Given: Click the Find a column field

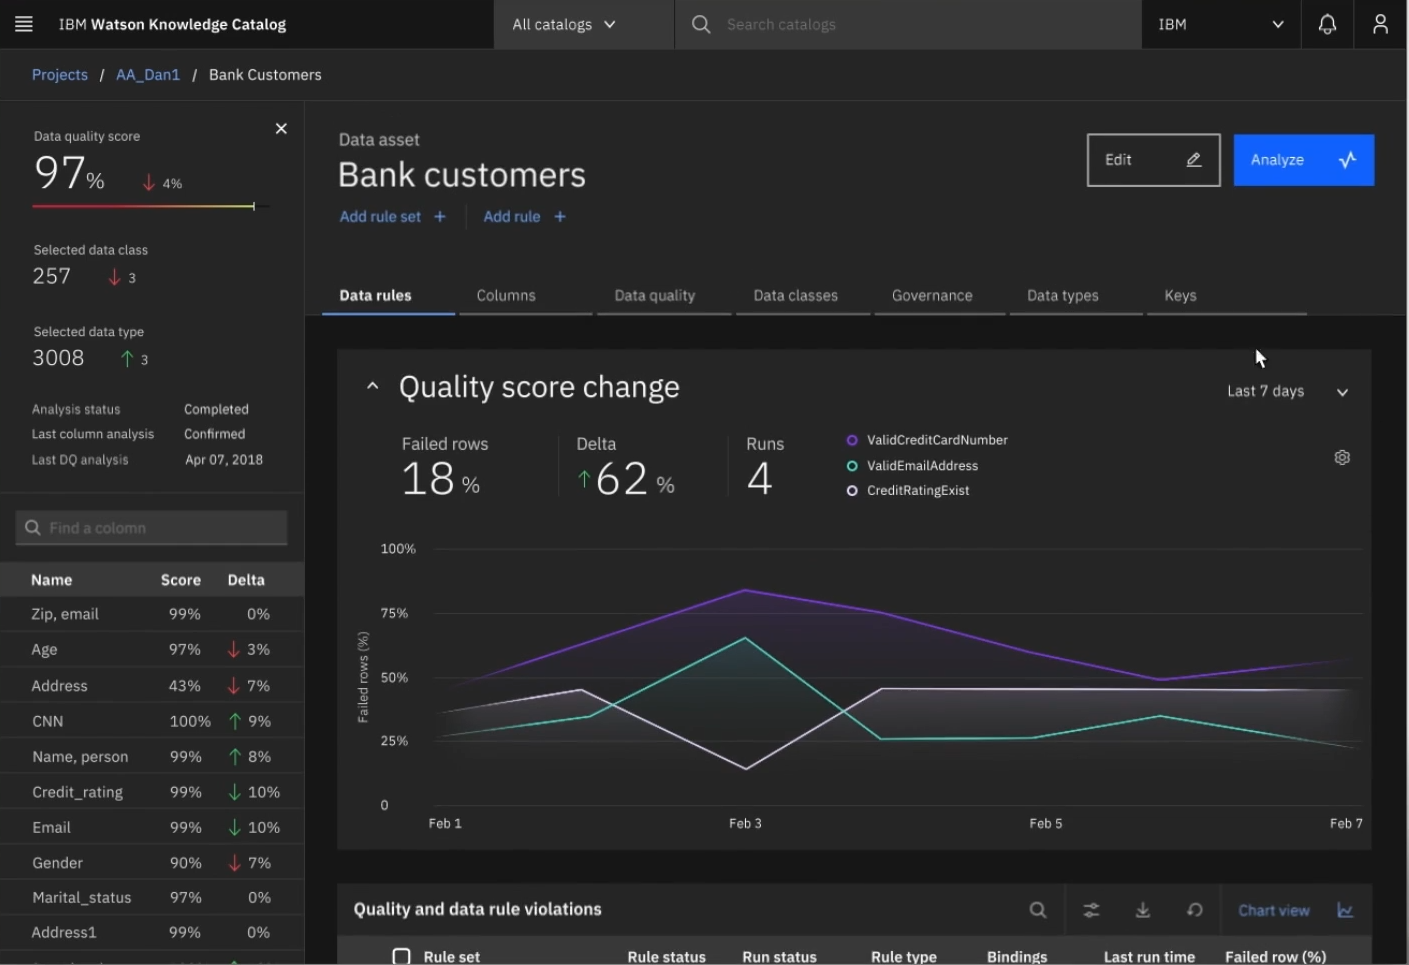Looking at the screenshot, I should coord(152,528).
